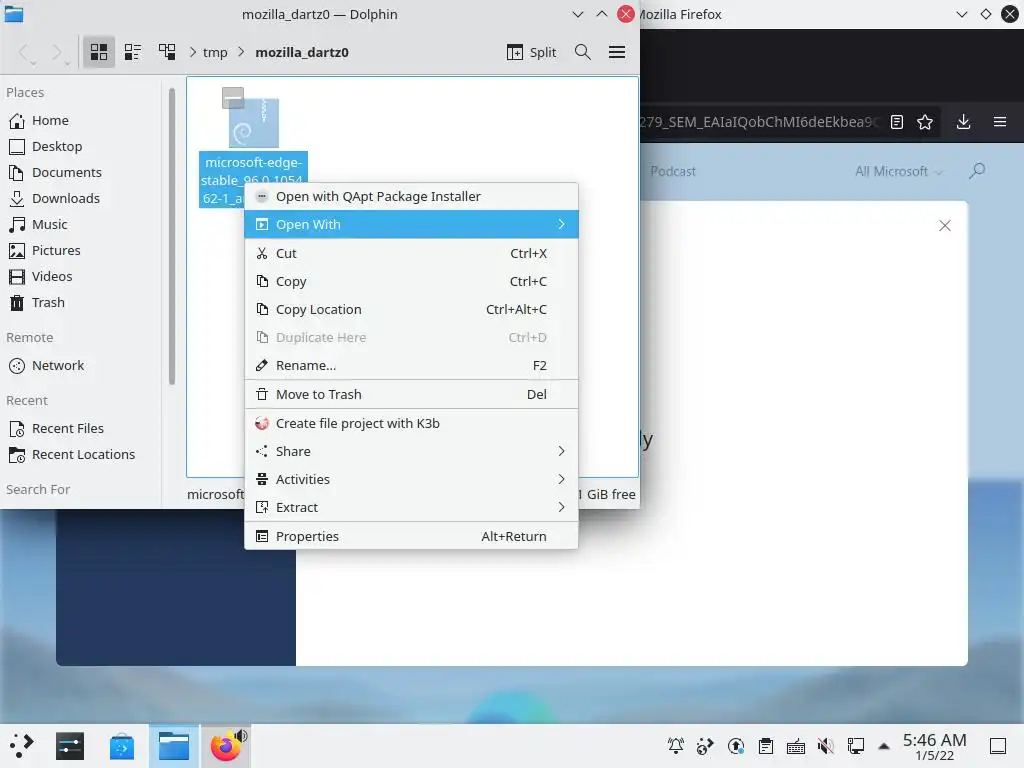The image size is (1024, 768).
Task: Choose Cut from context menu
Action: coord(411,253)
